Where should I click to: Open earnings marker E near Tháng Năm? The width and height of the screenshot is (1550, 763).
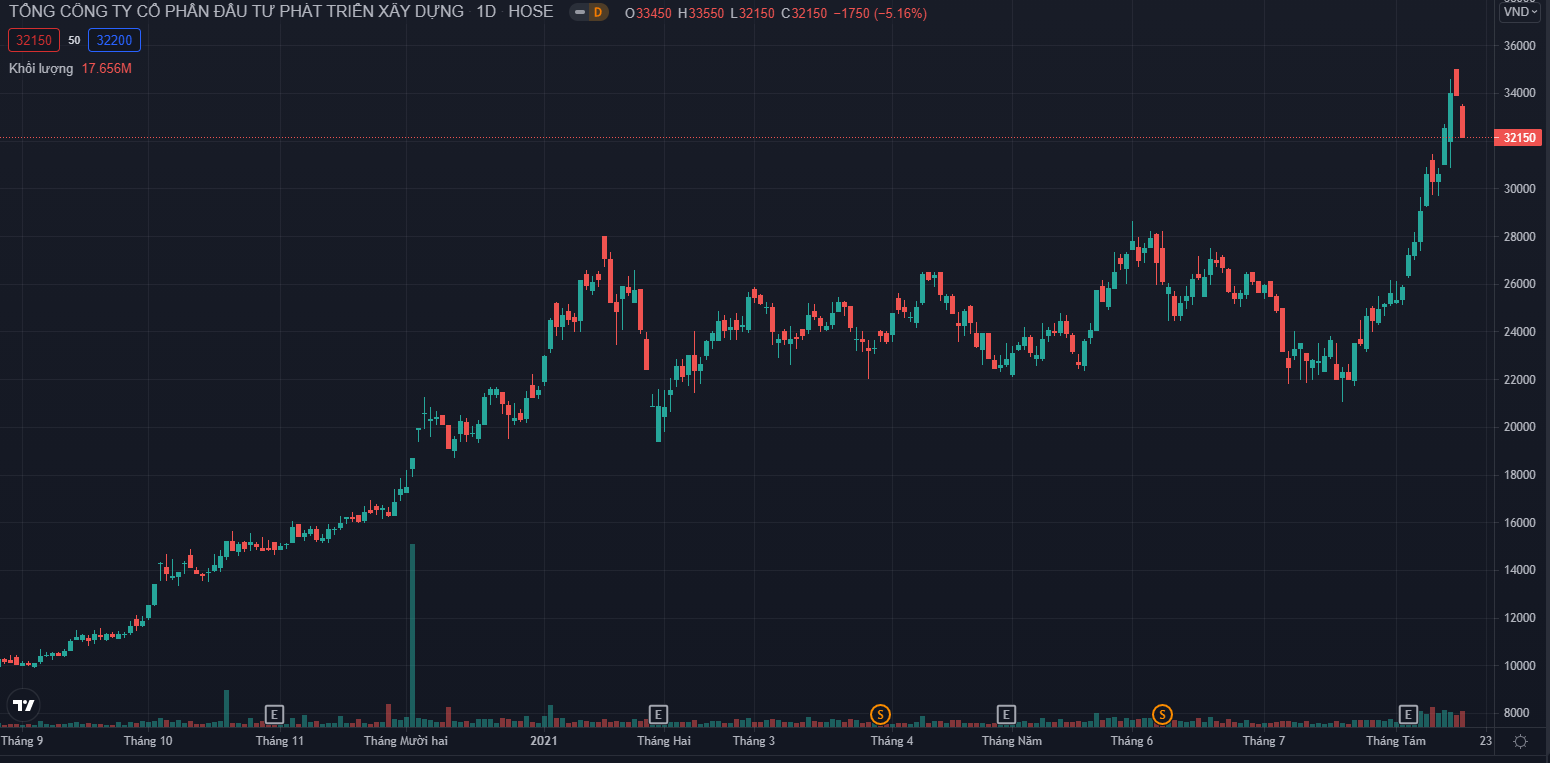pos(1007,714)
